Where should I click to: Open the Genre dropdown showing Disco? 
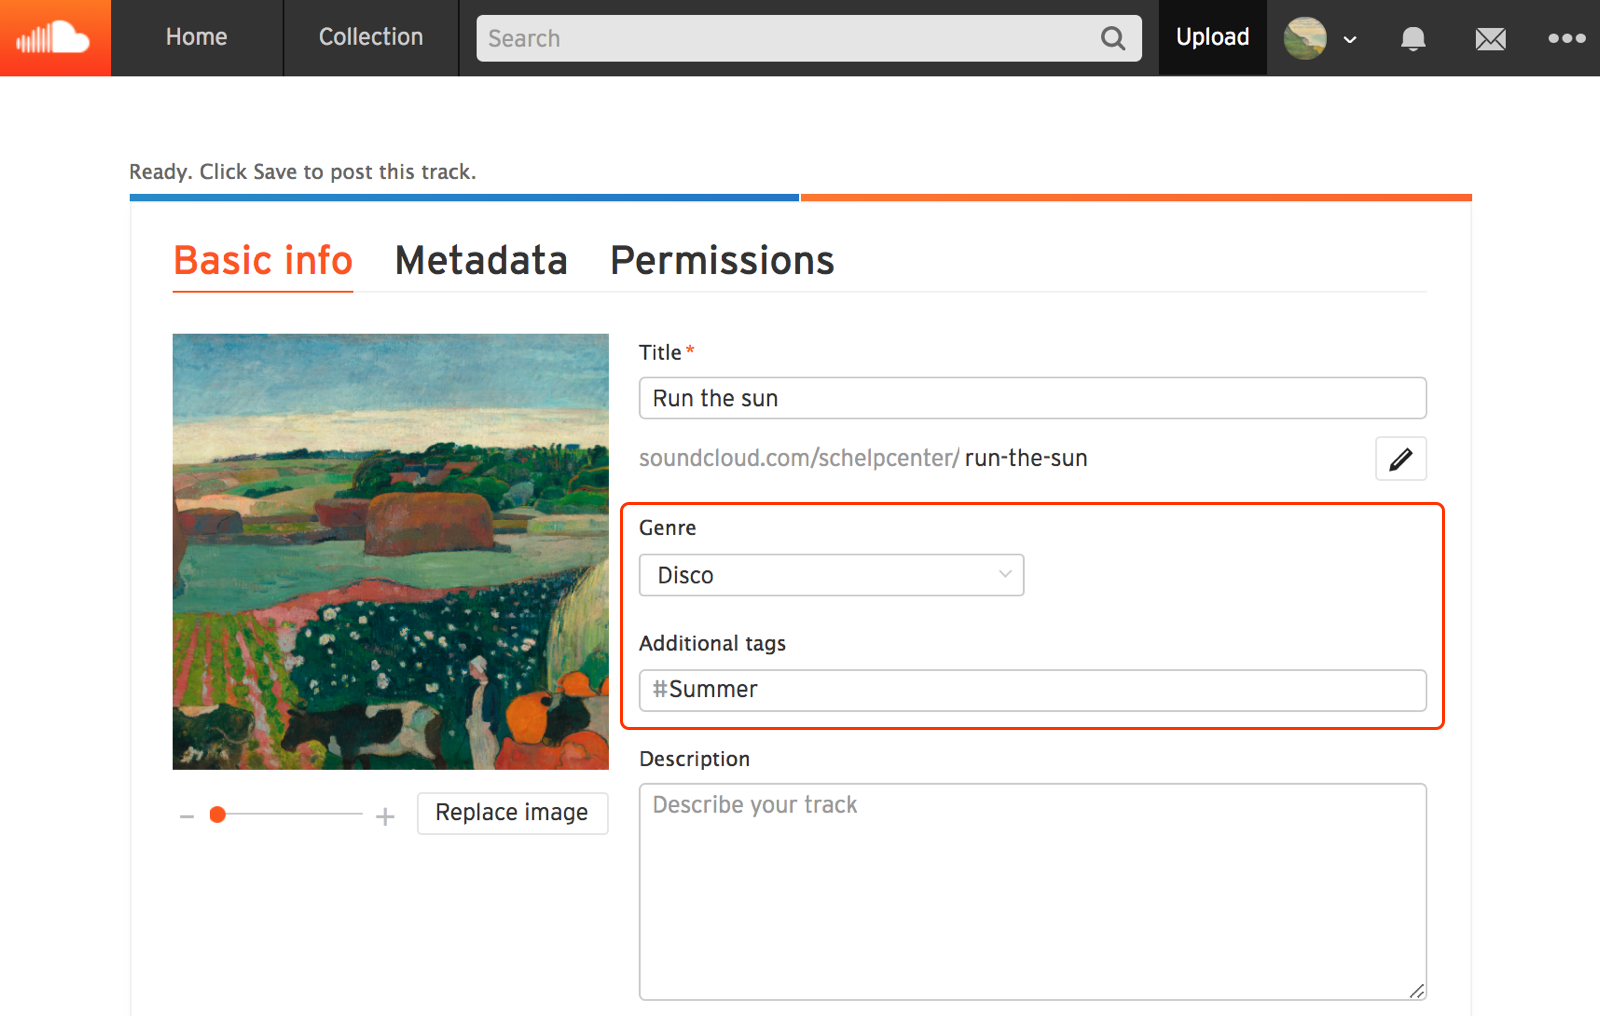pos(831,575)
